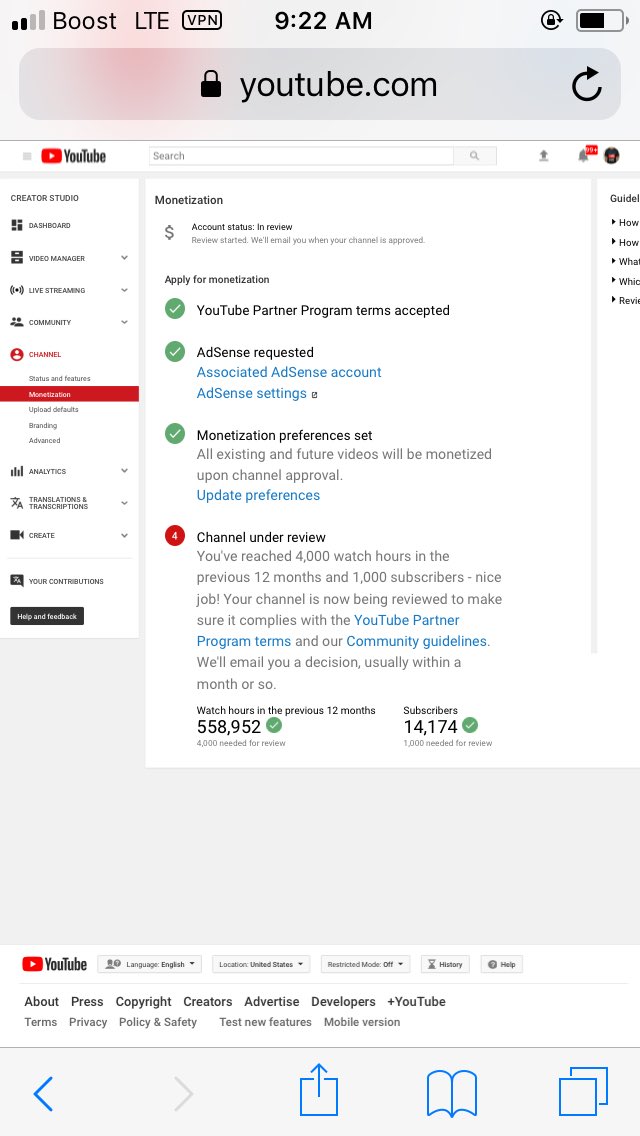Open Branding settings
The width and height of the screenshot is (640, 1136).
[x=43, y=425]
